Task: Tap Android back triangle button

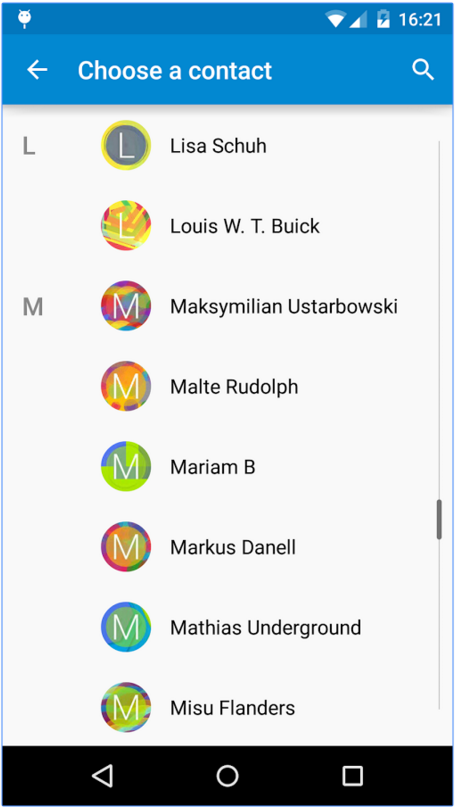Action: pos(102,776)
